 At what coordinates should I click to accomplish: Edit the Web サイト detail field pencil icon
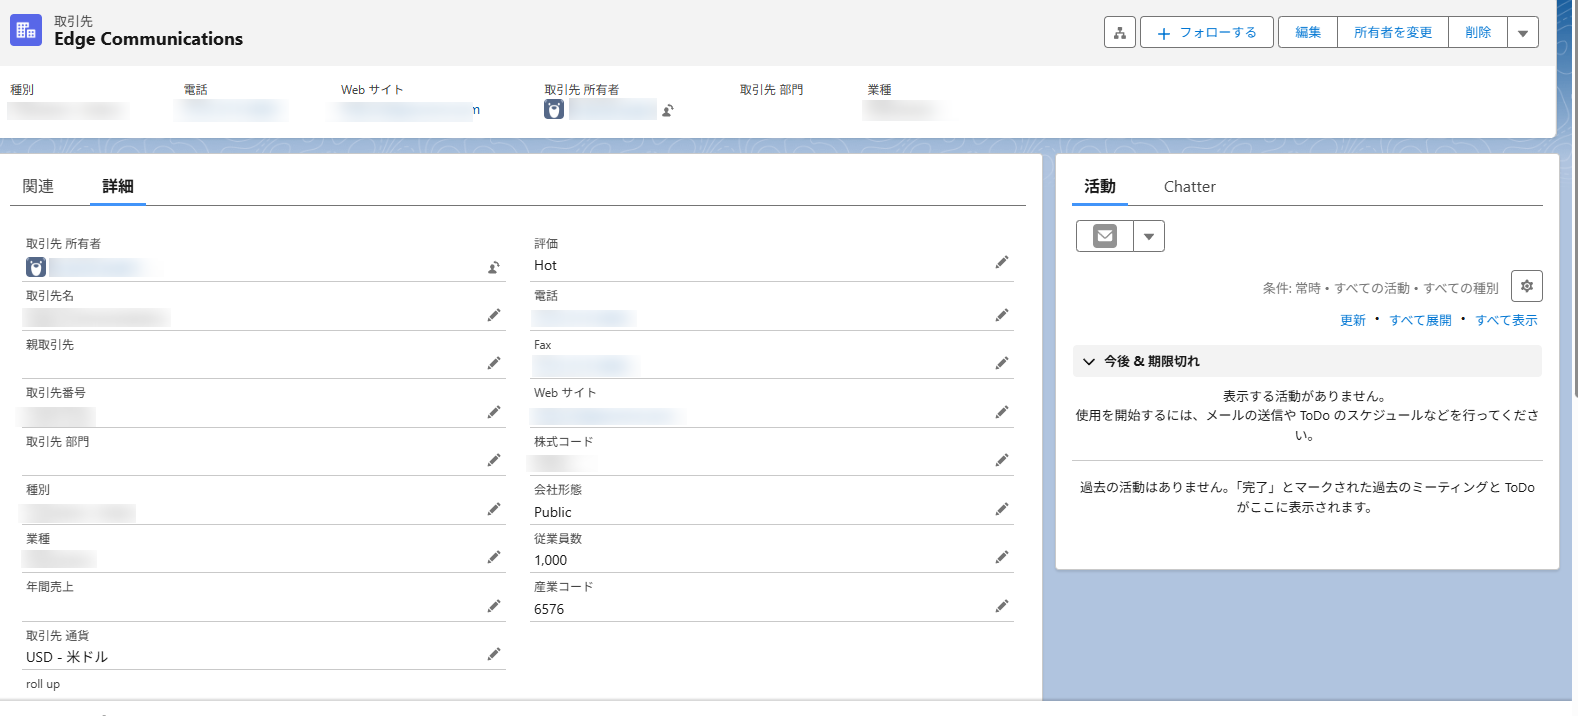[x=1002, y=412]
